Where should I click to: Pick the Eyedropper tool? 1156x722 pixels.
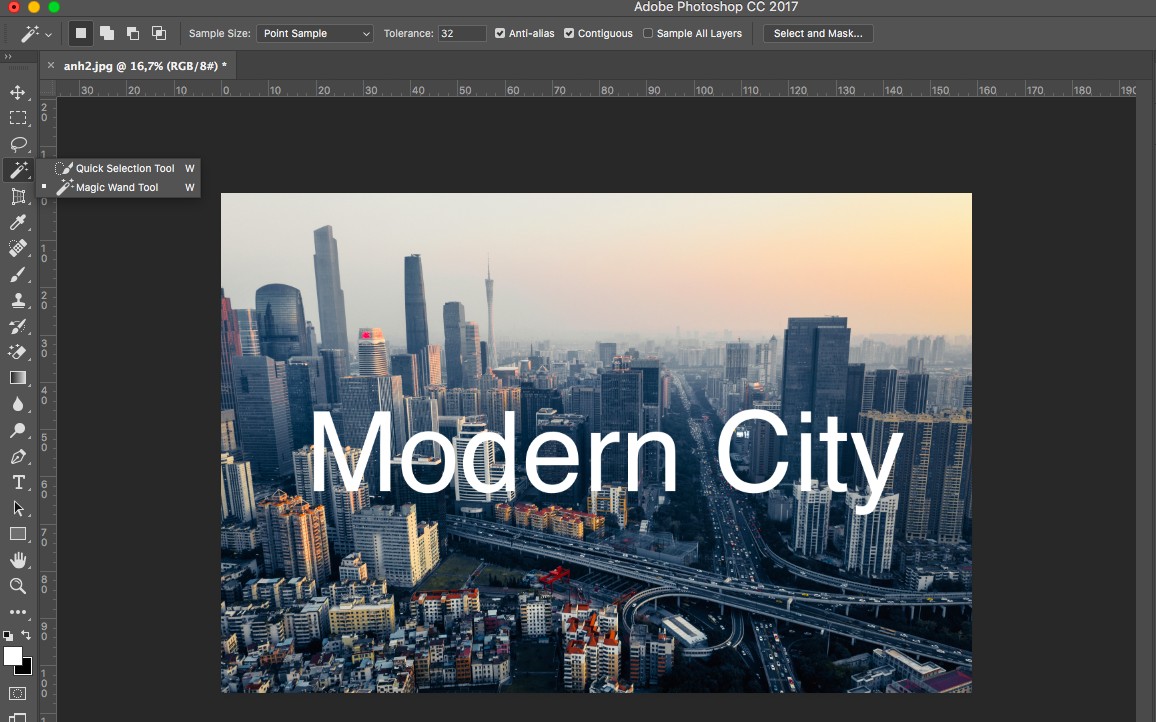click(18, 222)
